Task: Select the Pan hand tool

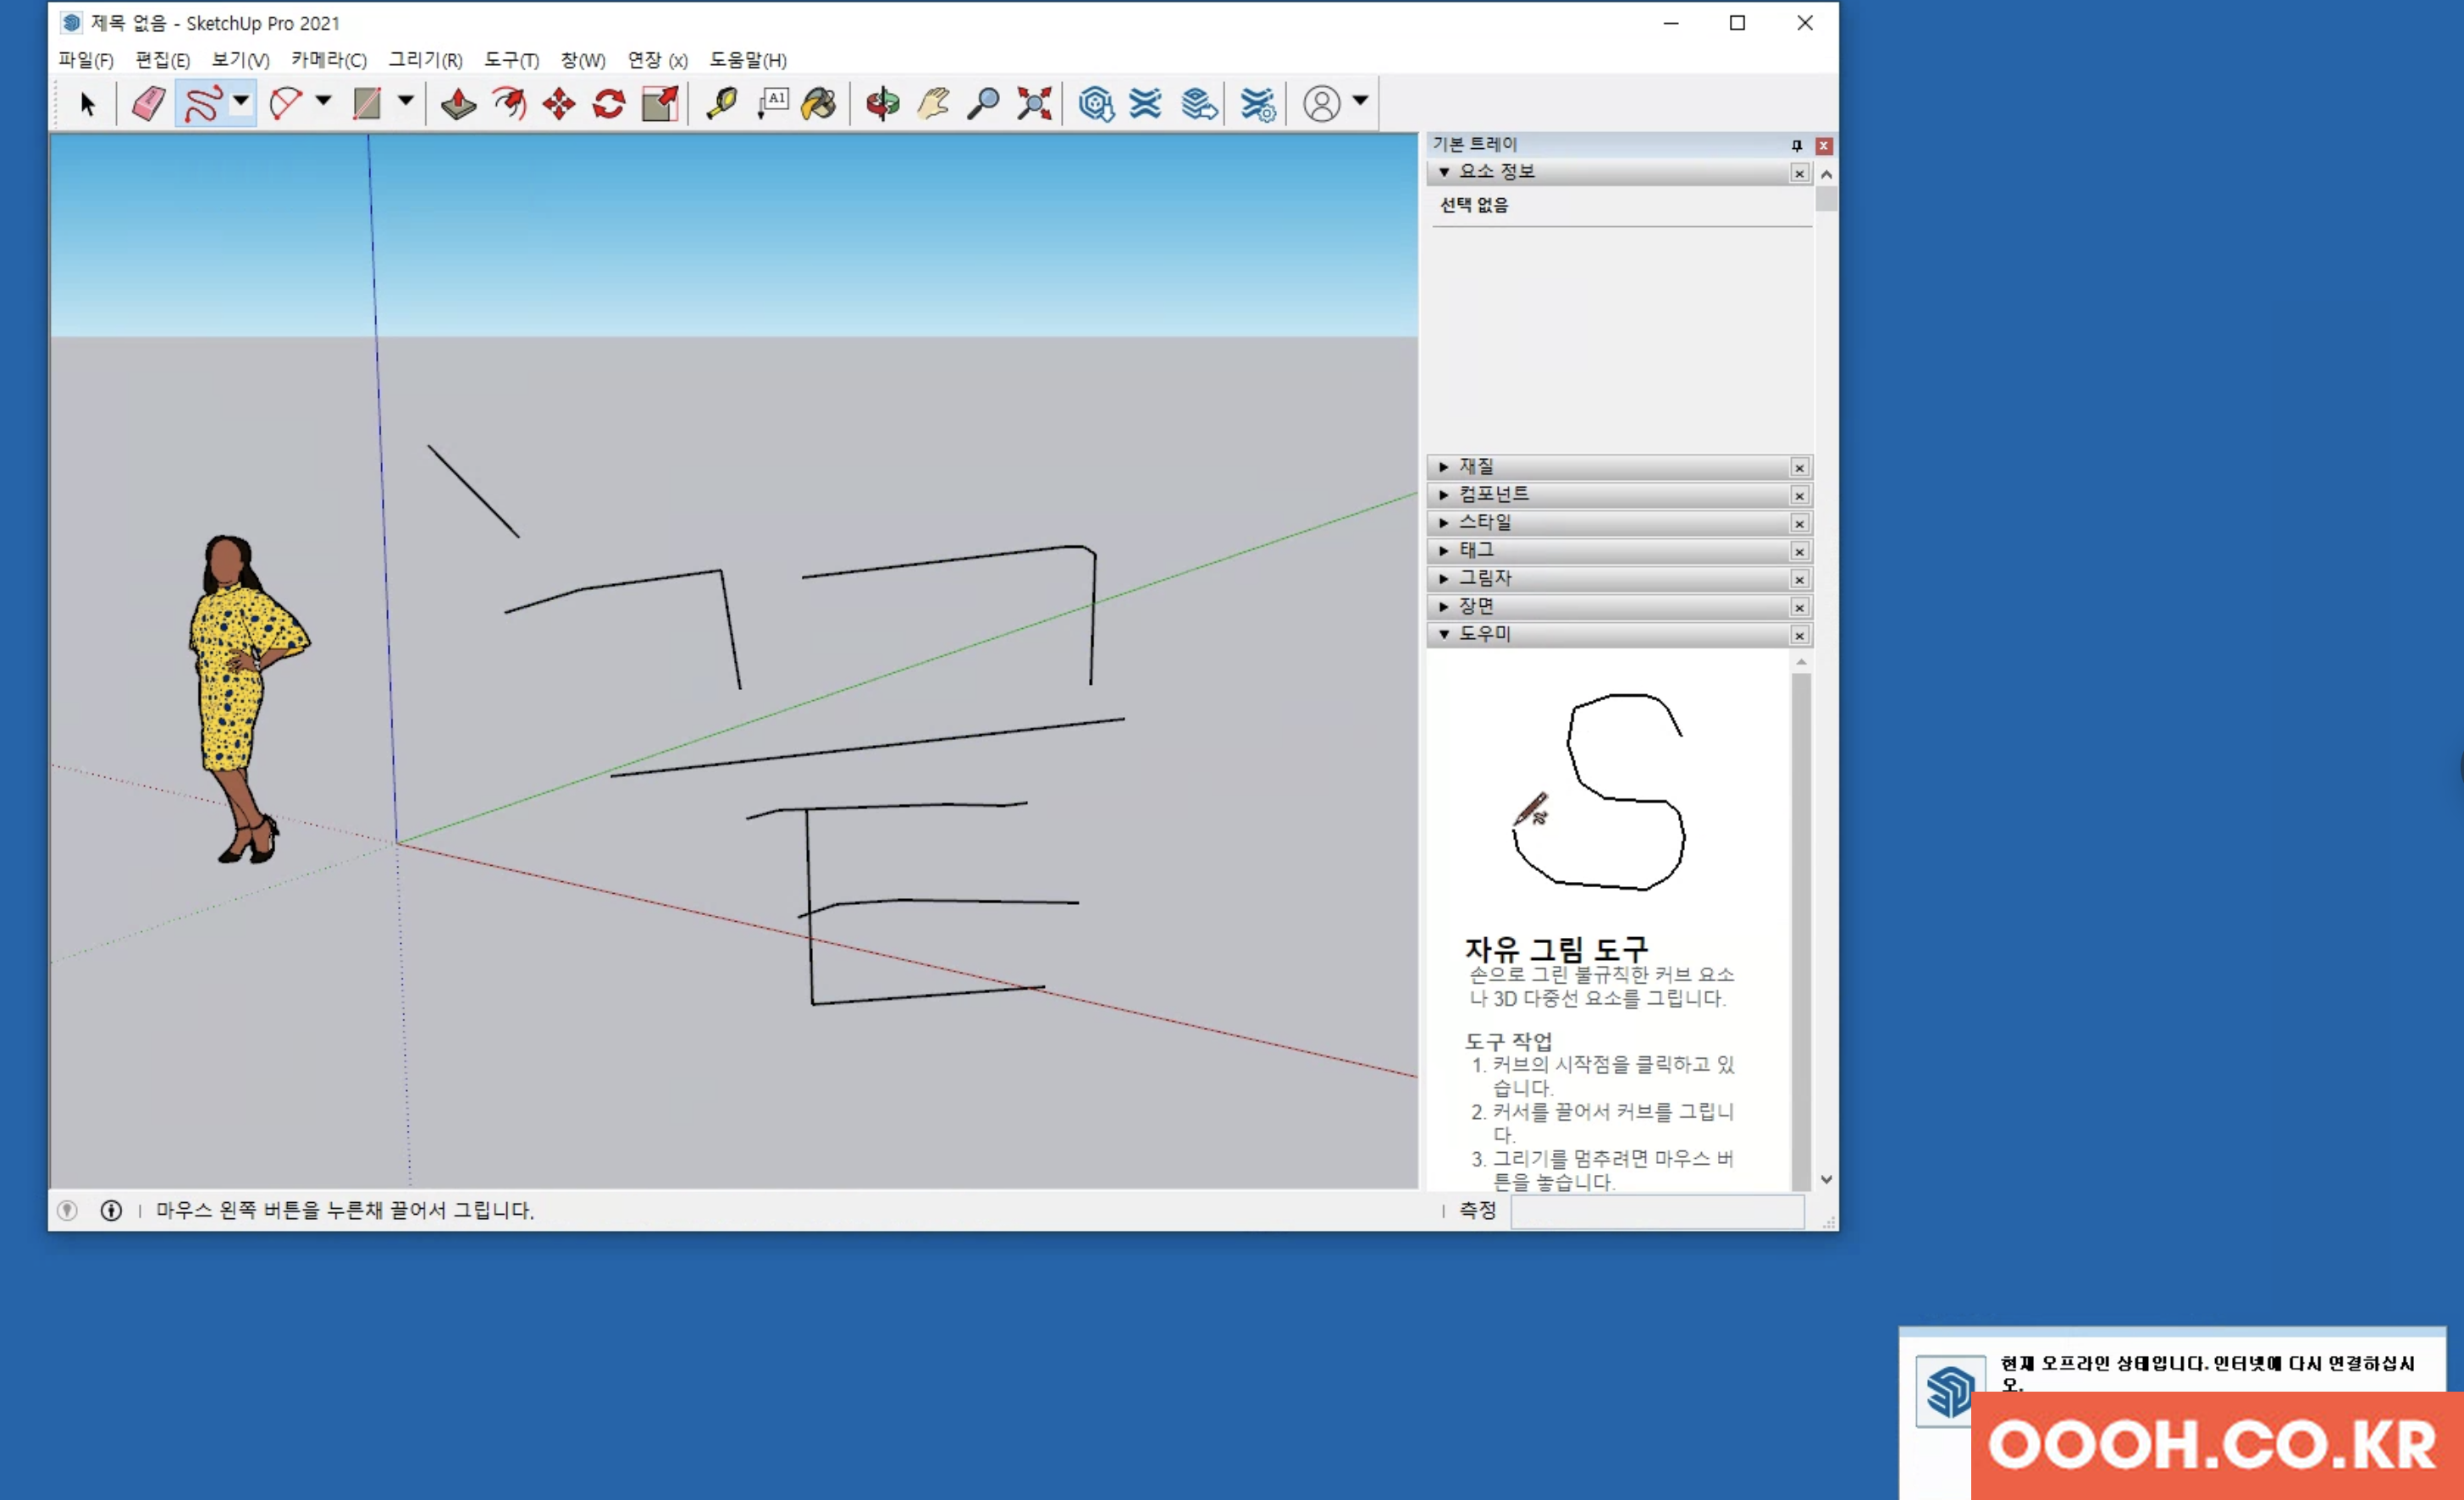Action: 933,104
